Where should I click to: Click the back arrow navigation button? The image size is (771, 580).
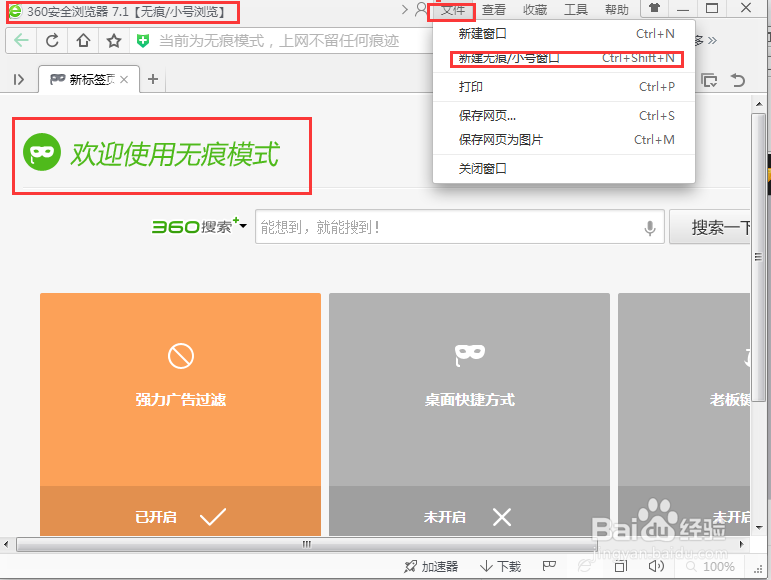(21, 40)
